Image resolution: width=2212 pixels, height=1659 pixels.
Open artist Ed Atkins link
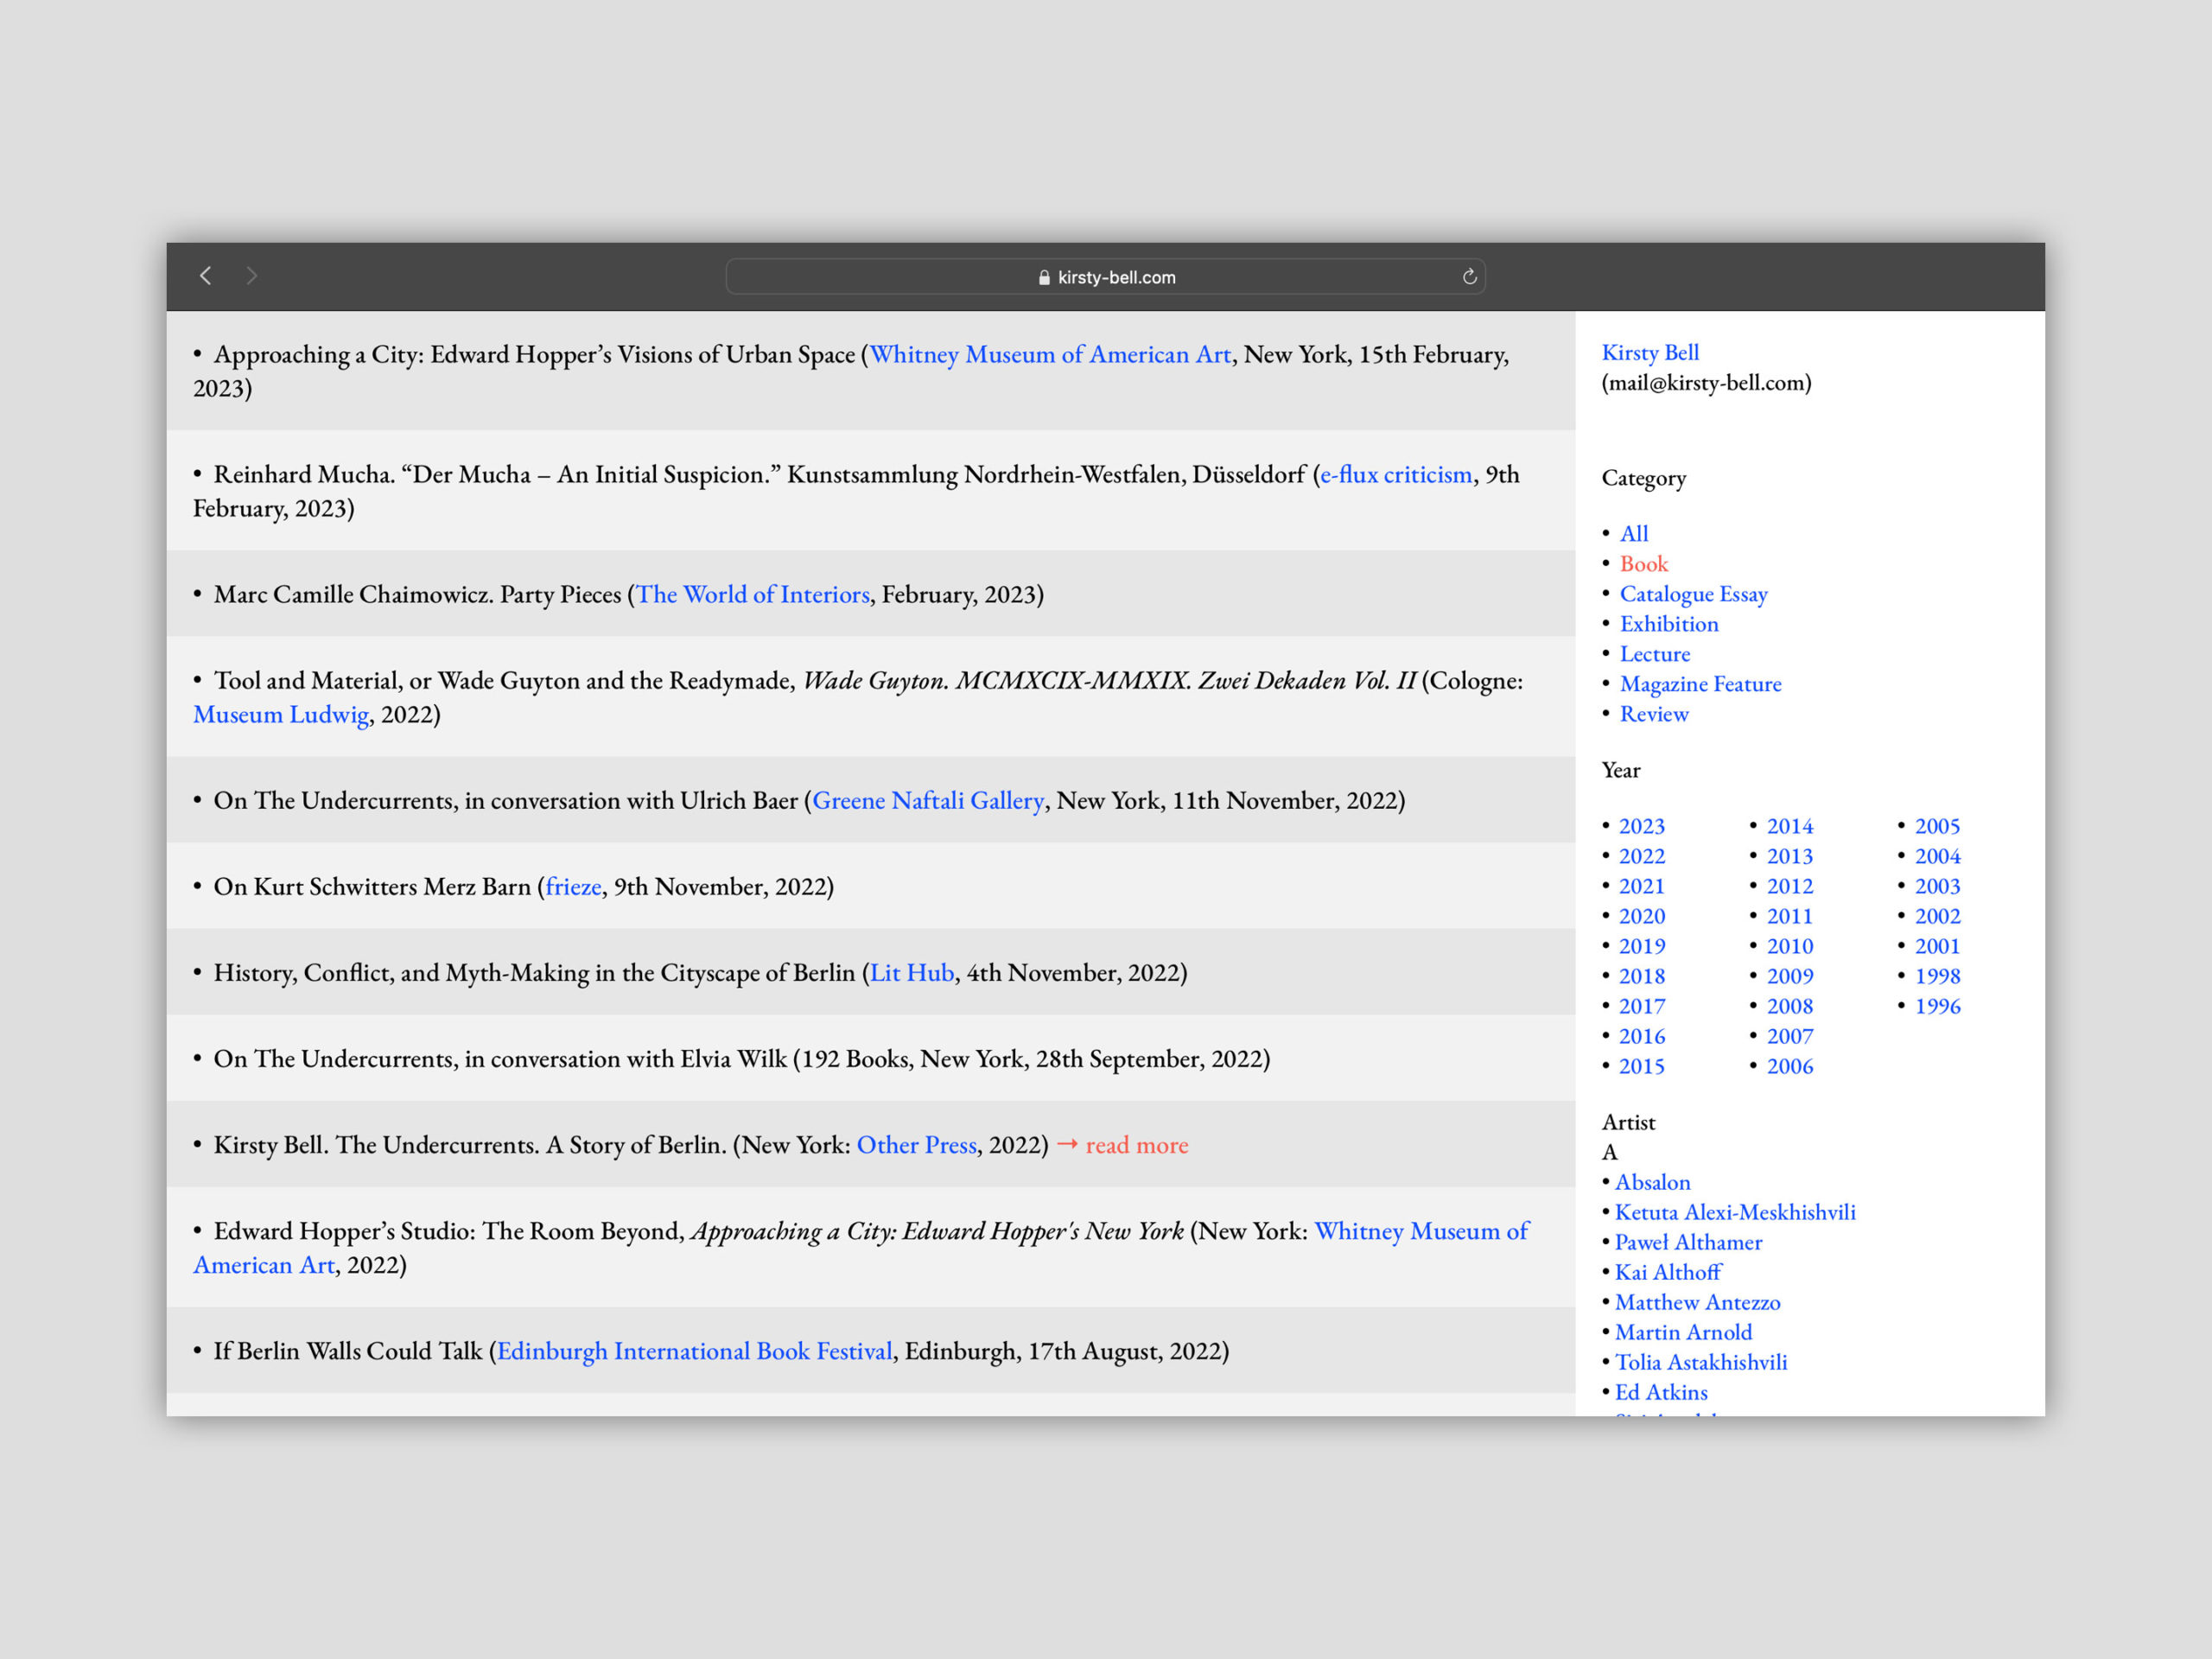(x=1661, y=1392)
